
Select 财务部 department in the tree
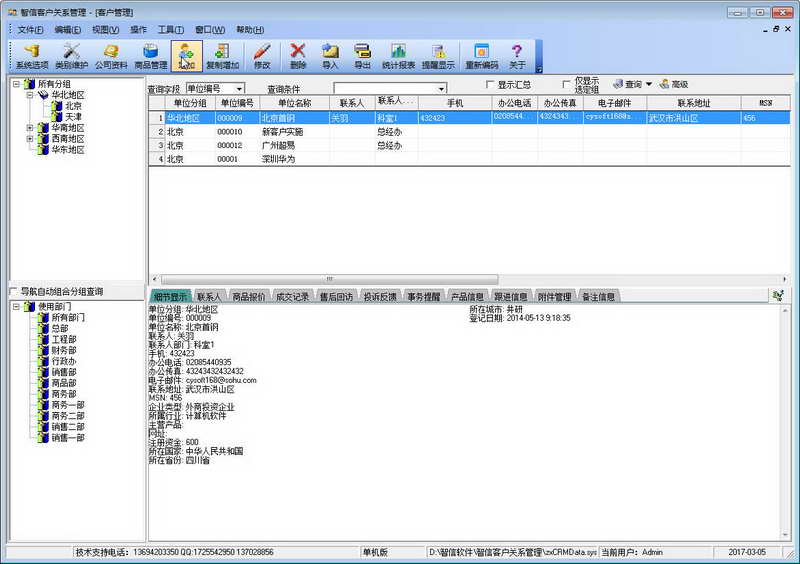(64, 350)
